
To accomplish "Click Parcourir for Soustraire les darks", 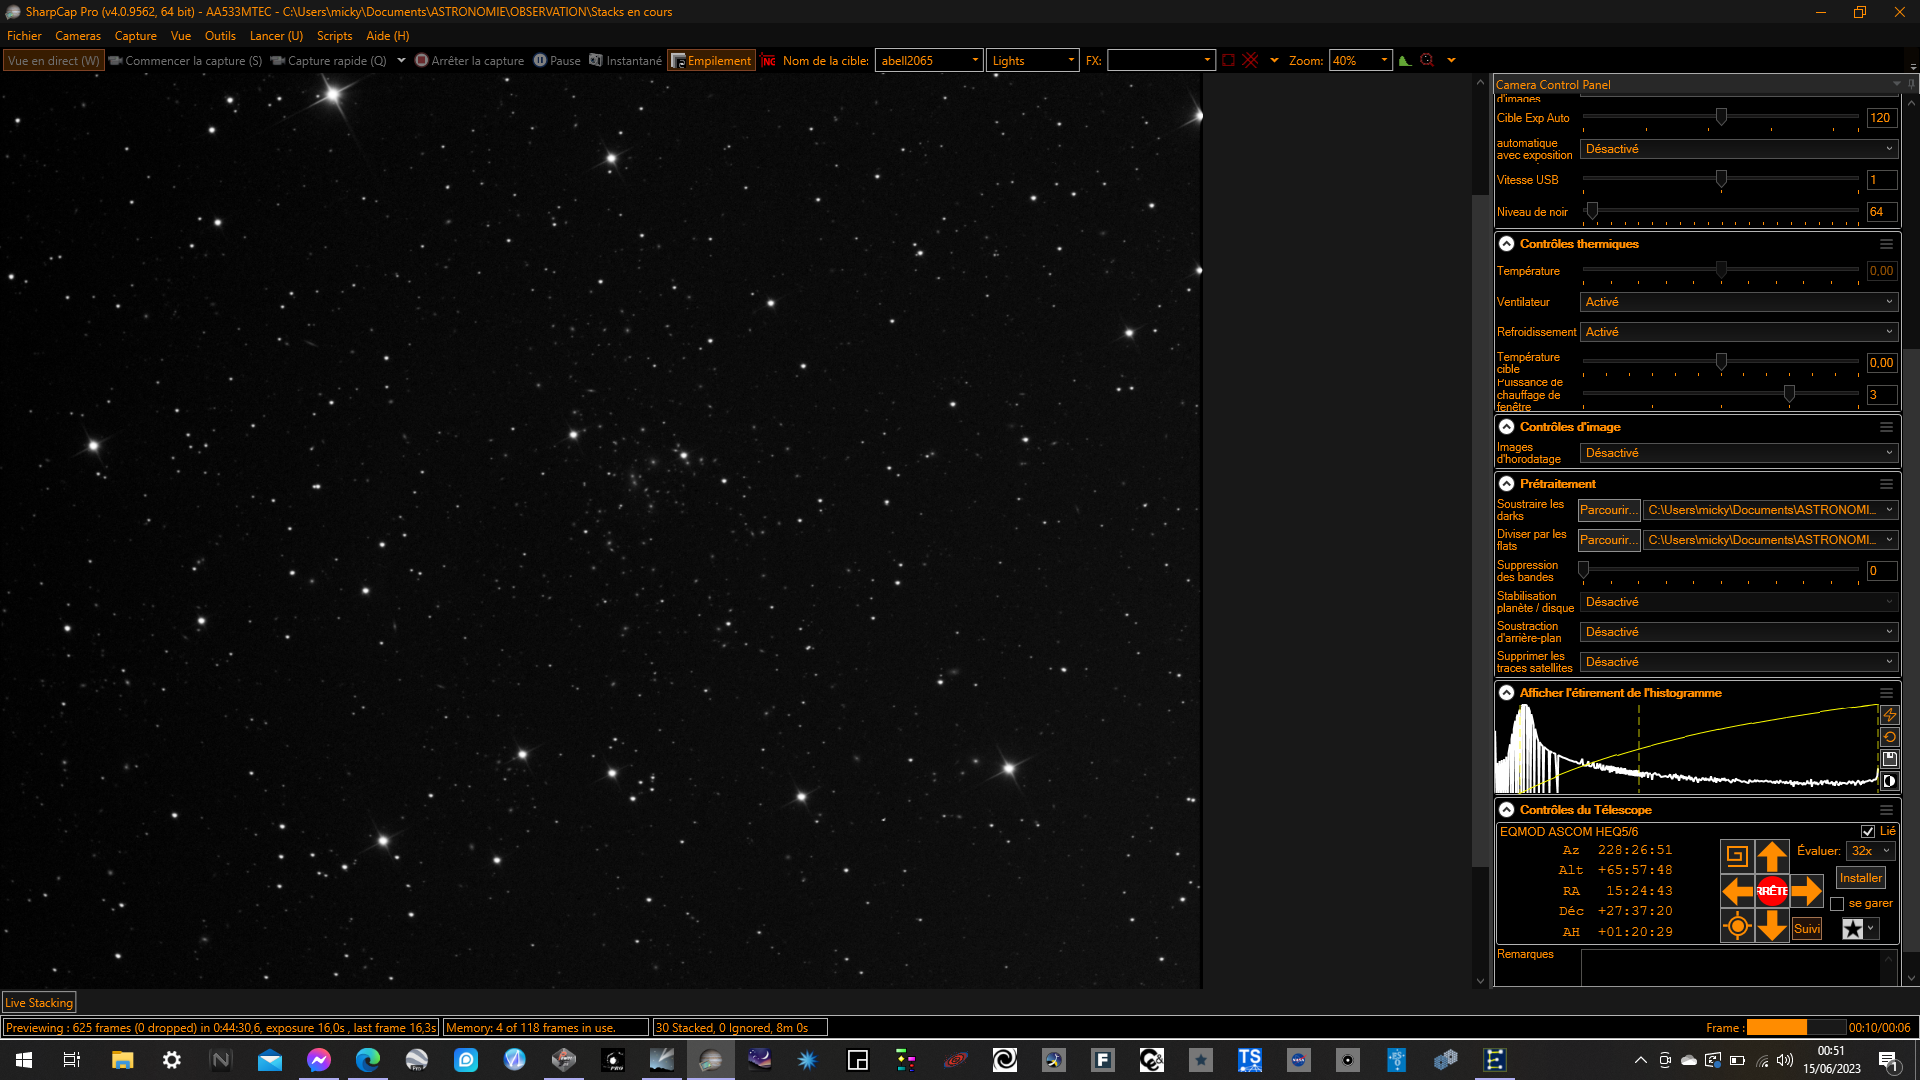I will point(1608,510).
